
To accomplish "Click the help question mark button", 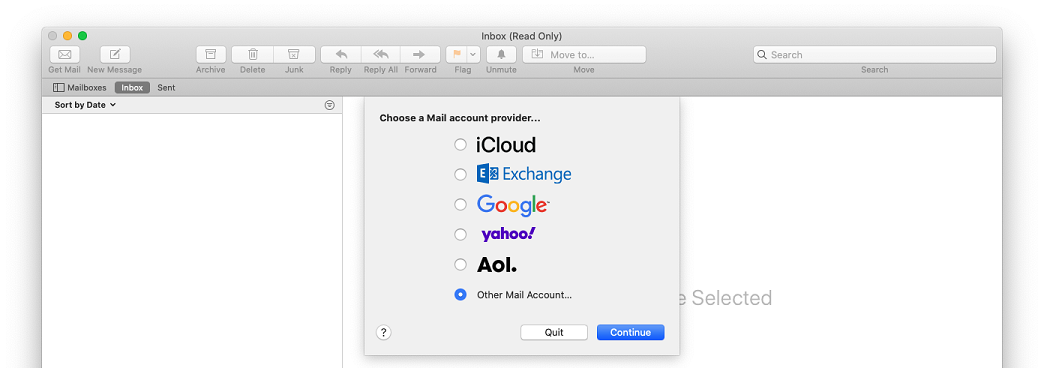I will [x=384, y=333].
